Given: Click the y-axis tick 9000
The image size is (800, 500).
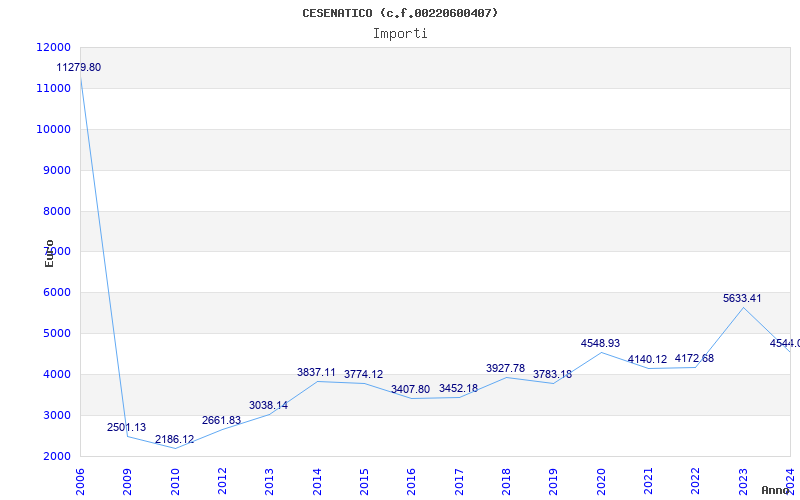Looking at the screenshot, I should tap(56, 170).
